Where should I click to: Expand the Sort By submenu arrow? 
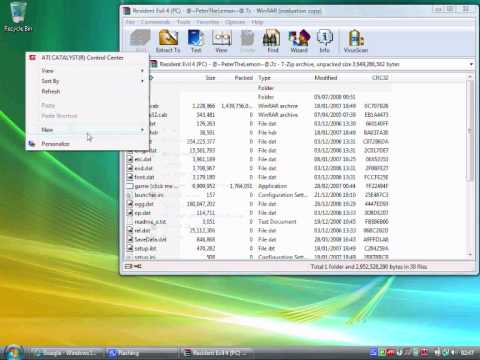(142, 81)
